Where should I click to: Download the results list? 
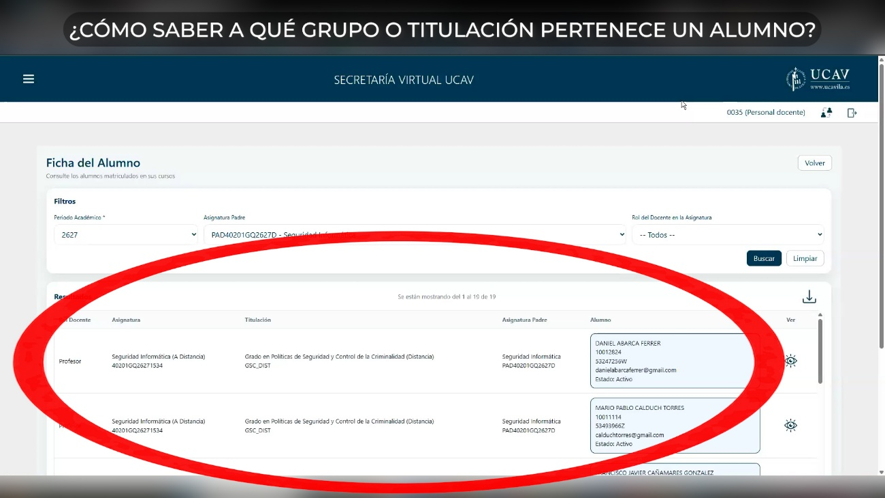point(809,296)
